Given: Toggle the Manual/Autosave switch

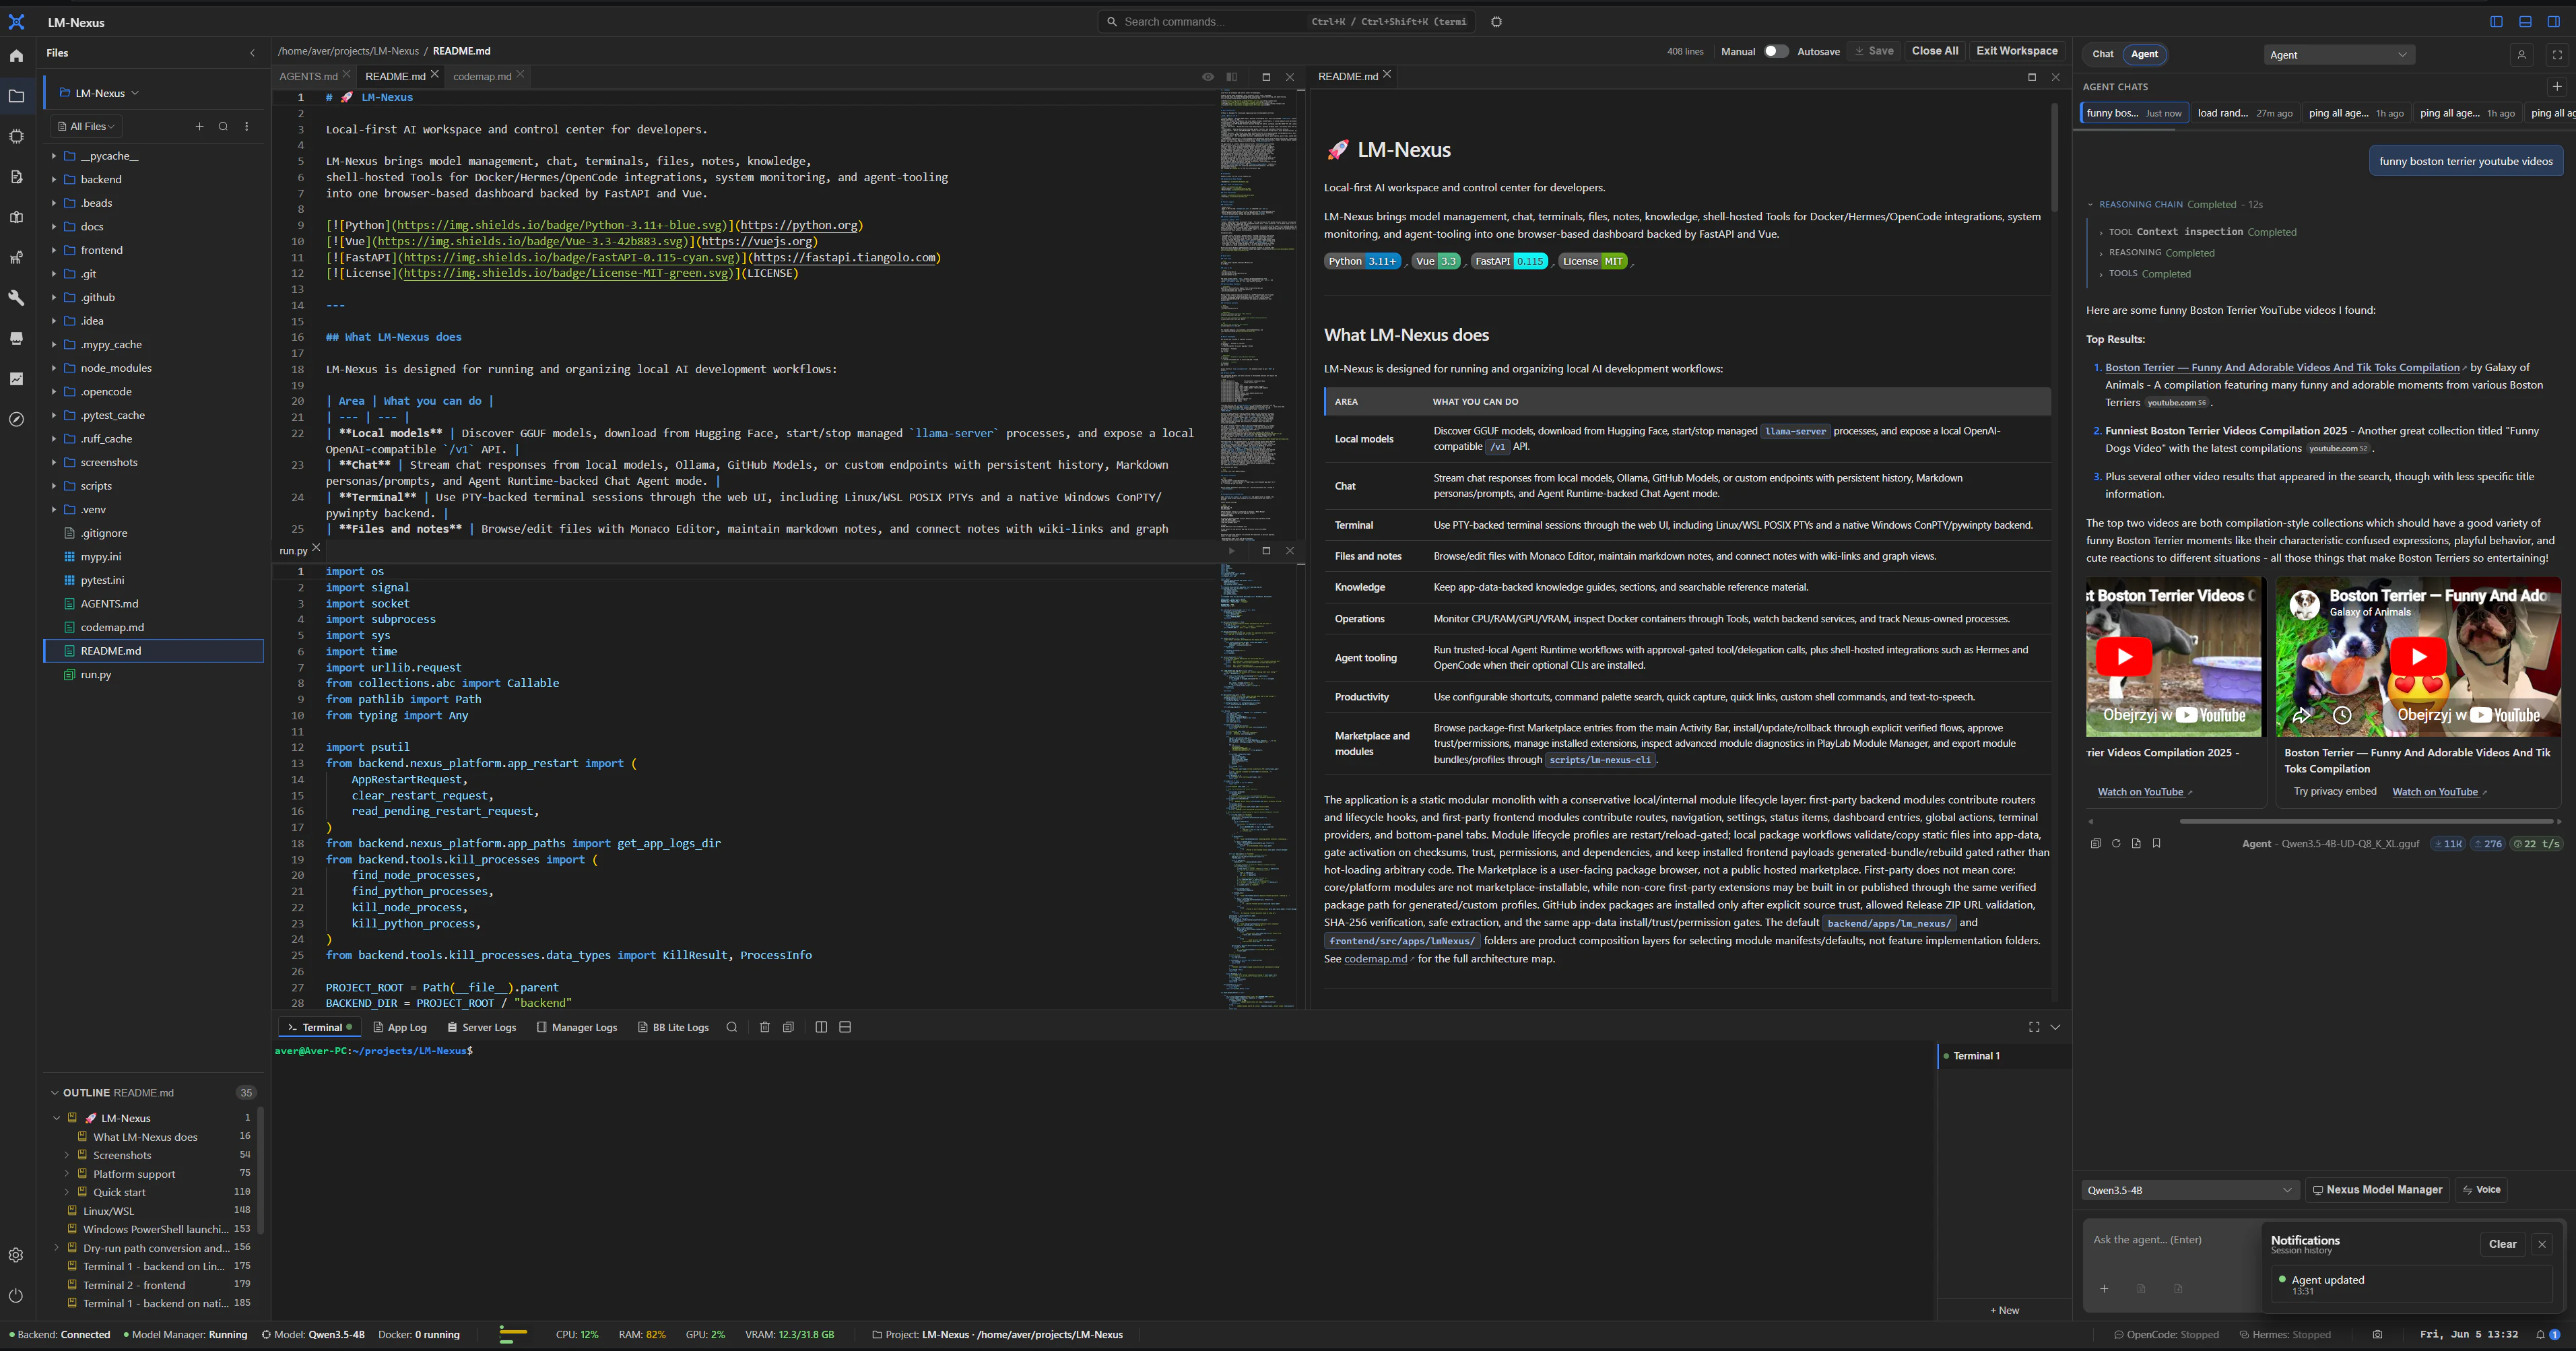Looking at the screenshot, I should coord(1775,51).
